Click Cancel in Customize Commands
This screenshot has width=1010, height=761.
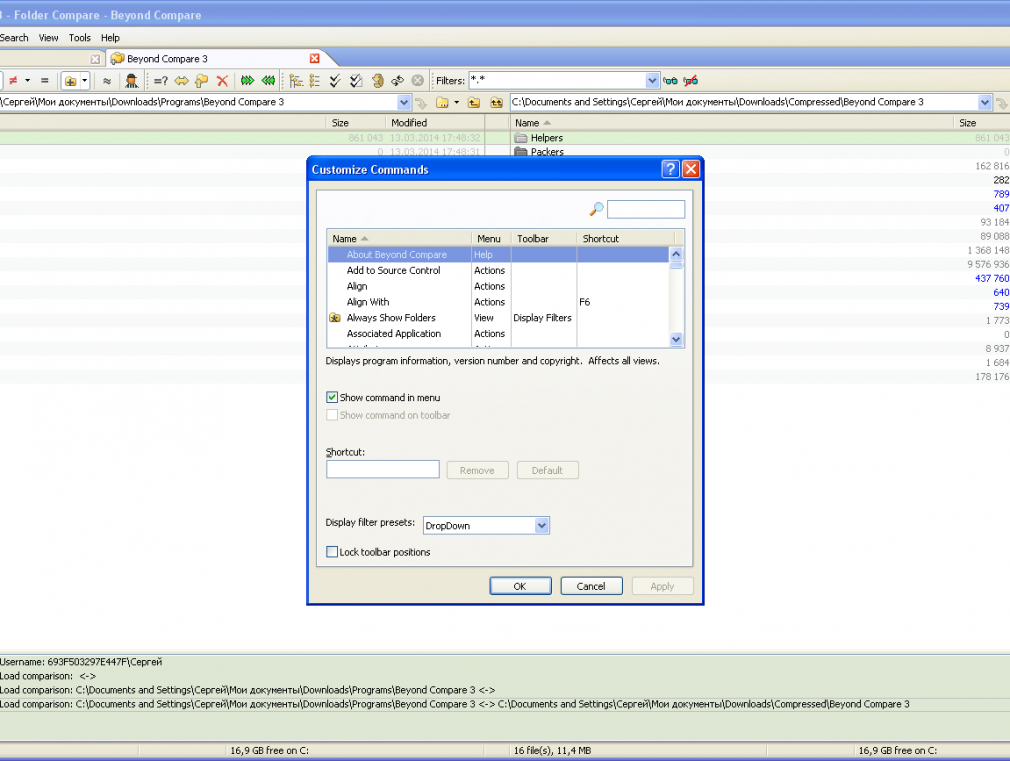[591, 586]
